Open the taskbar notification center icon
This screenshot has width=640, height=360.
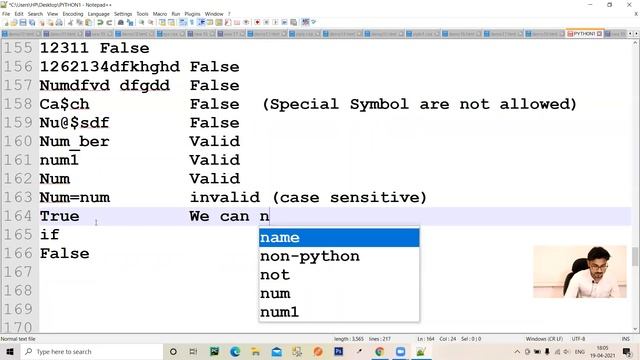click(x=627, y=351)
